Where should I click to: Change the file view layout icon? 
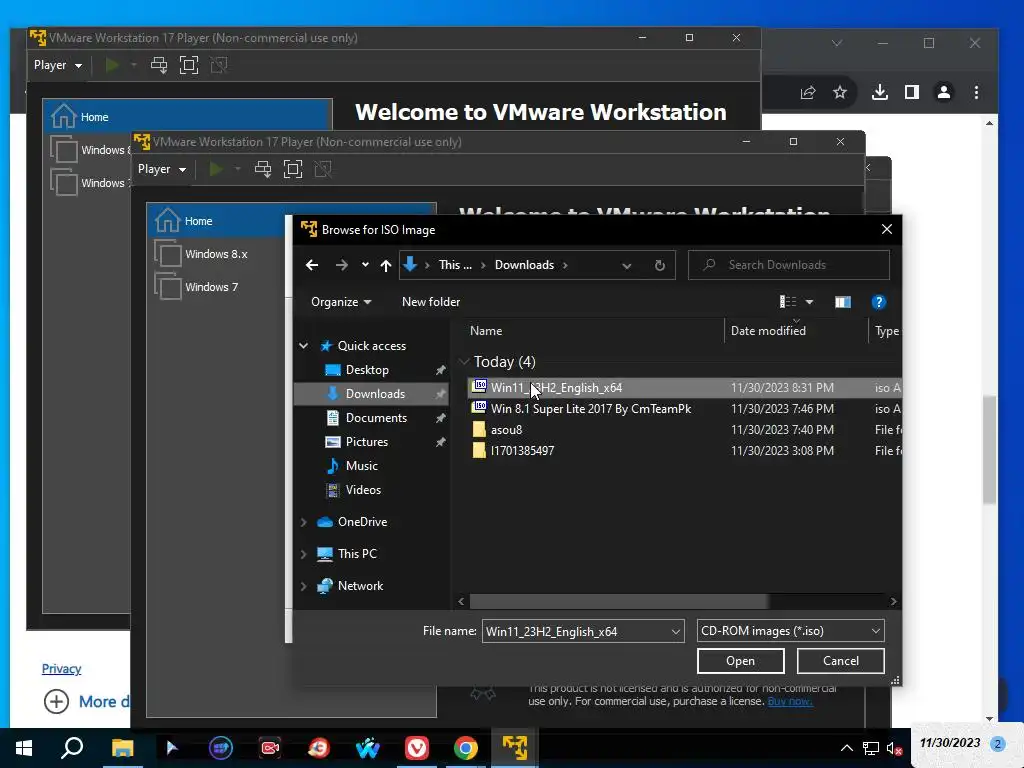(788, 302)
